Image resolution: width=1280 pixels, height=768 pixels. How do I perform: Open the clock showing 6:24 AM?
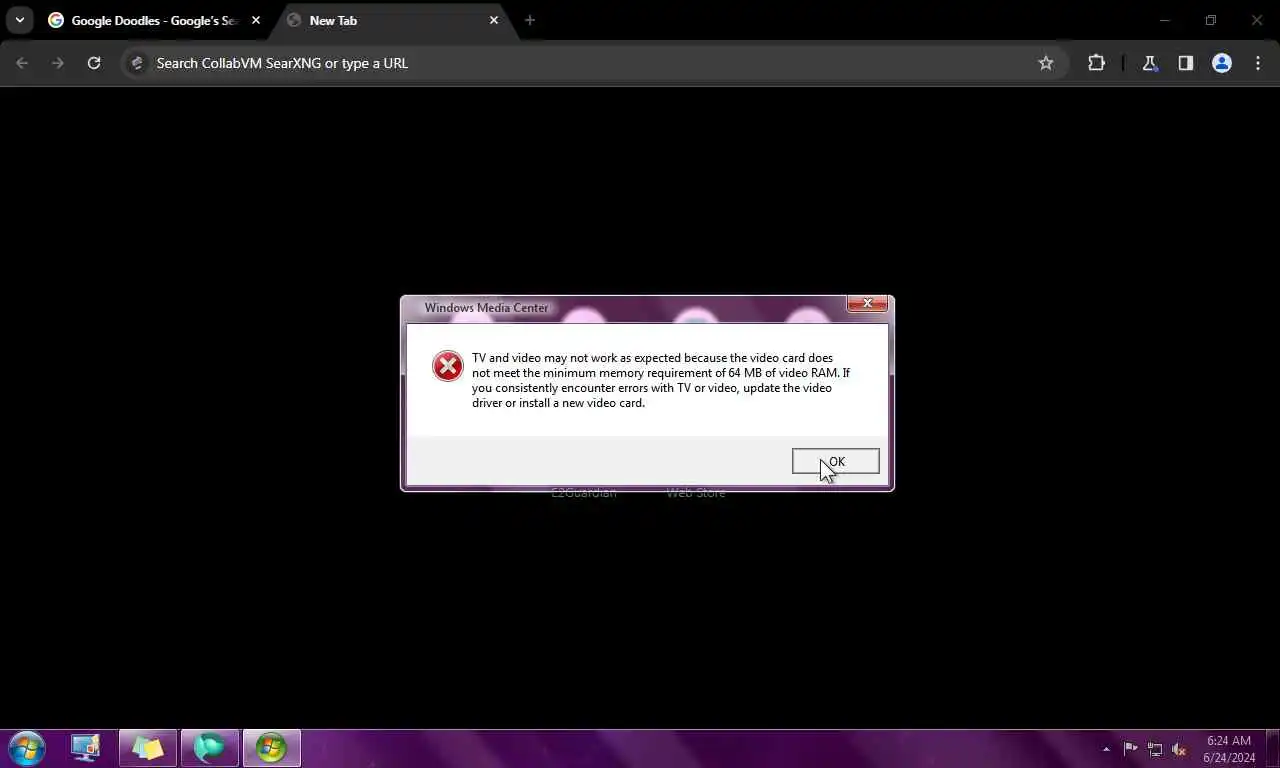pyautogui.click(x=1229, y=749)
